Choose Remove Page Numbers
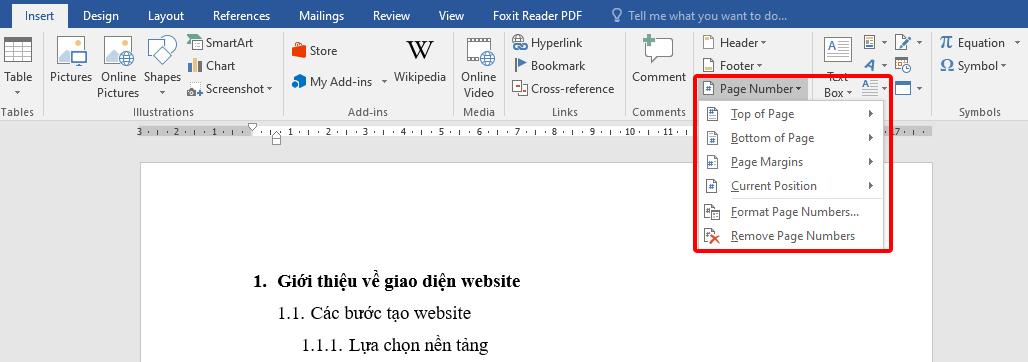Screen dimensions: 1028x362 [792, 236]
